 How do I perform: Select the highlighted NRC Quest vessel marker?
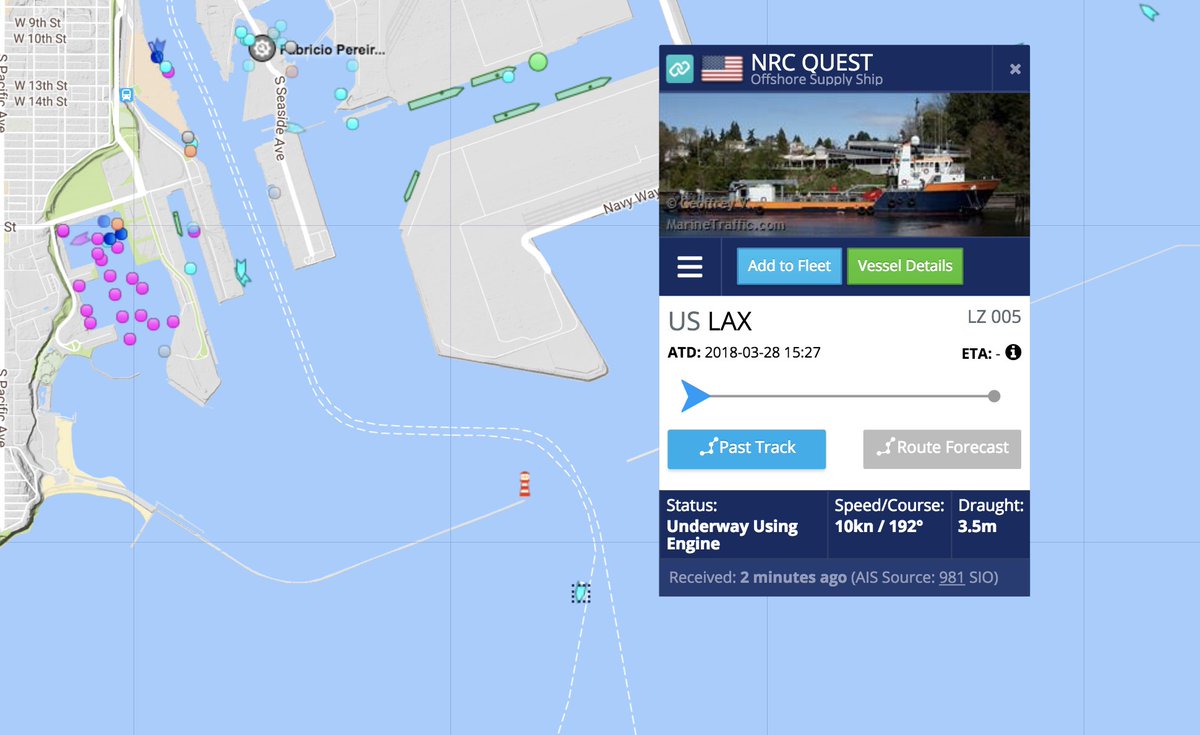point(581,593)
